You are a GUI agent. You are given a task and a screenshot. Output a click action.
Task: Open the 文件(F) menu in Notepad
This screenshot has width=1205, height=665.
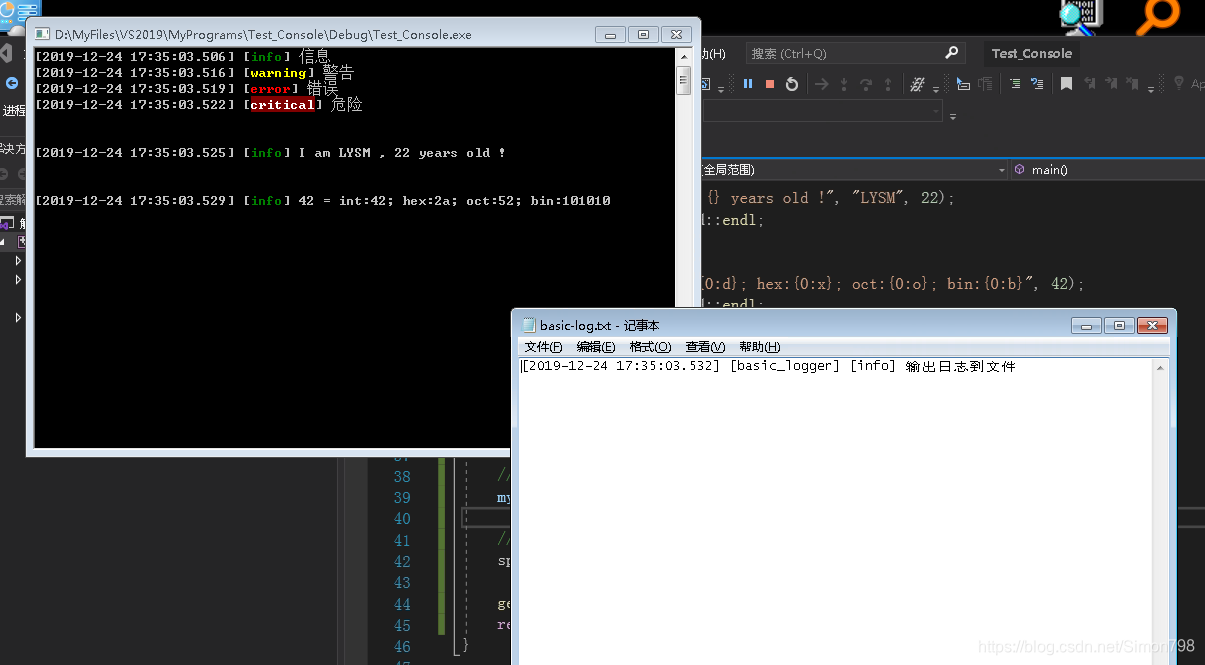coord(544,347)
